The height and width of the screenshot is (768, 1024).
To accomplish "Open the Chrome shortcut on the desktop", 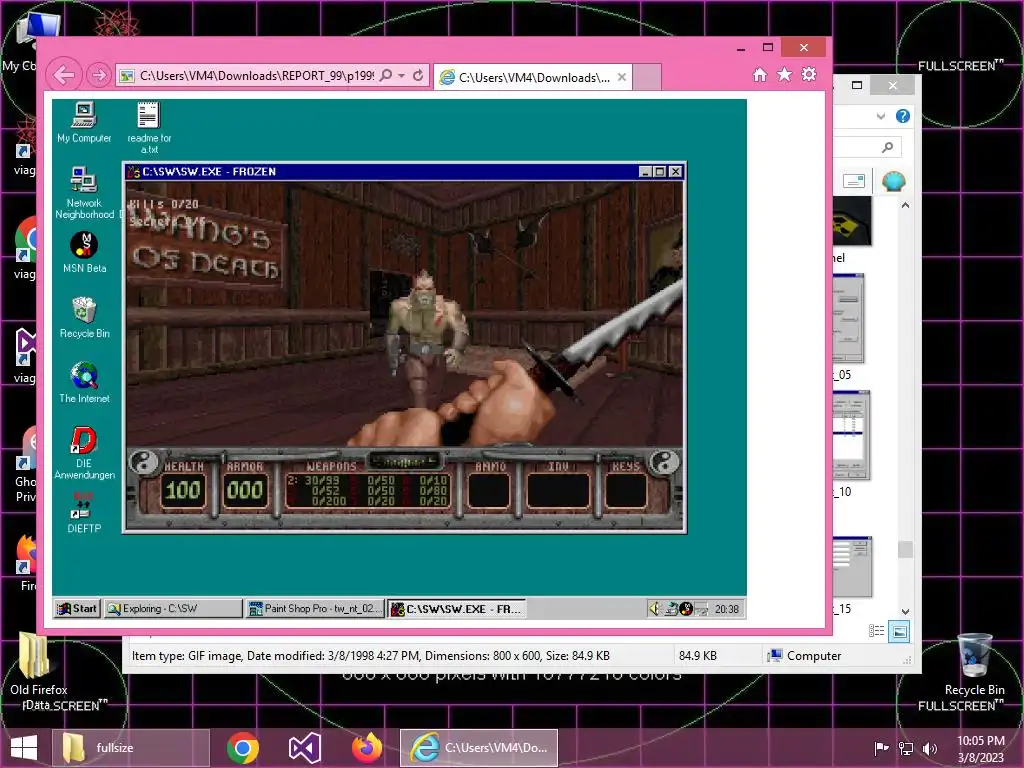I will (25, 248).
